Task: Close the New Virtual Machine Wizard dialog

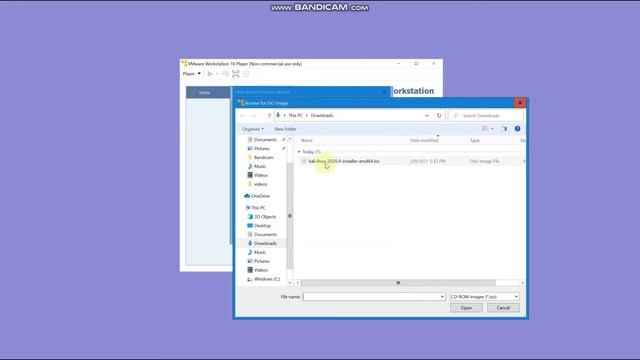Action: (384, 92)
